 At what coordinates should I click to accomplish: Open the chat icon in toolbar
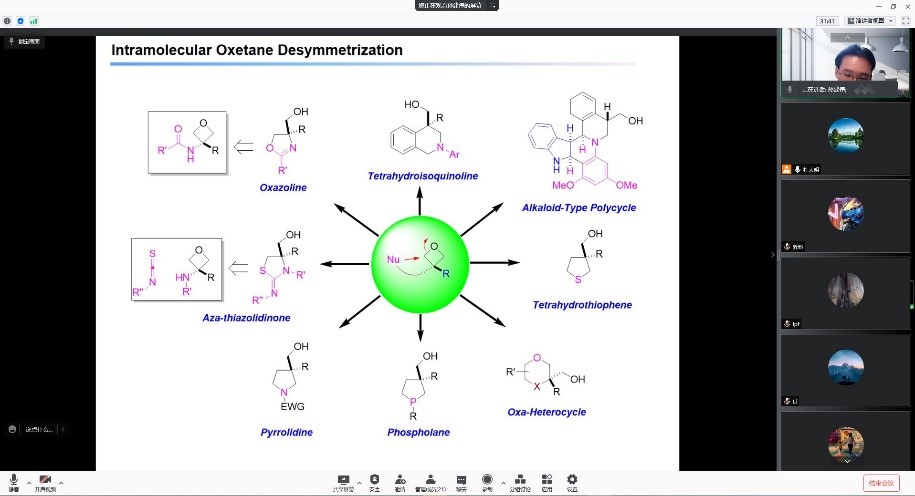(x=461, y=481)
